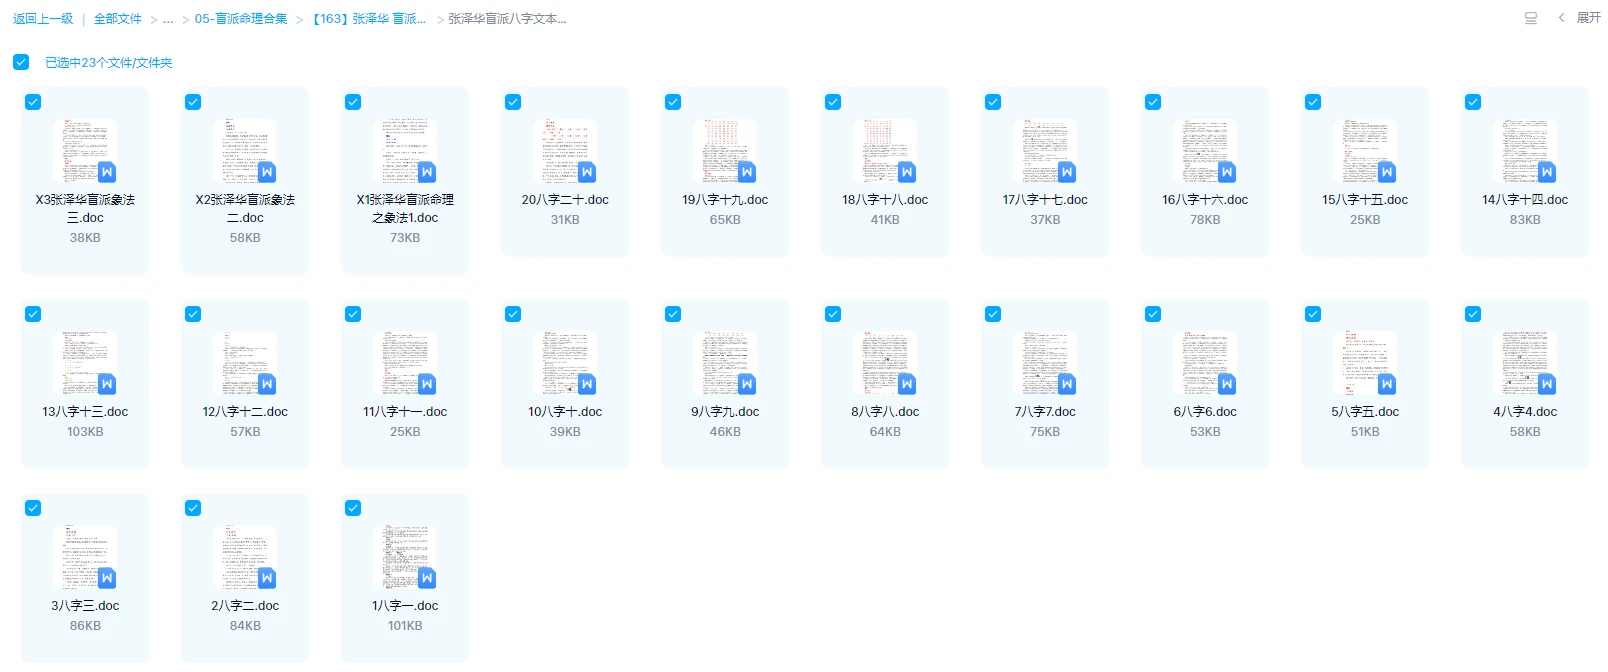Image resolution: width=1608 pixels, height=672 pixels.
Task: Click the X1张泽华盲派命理之象法1.doc file name
Action: [x=405, y=208]
